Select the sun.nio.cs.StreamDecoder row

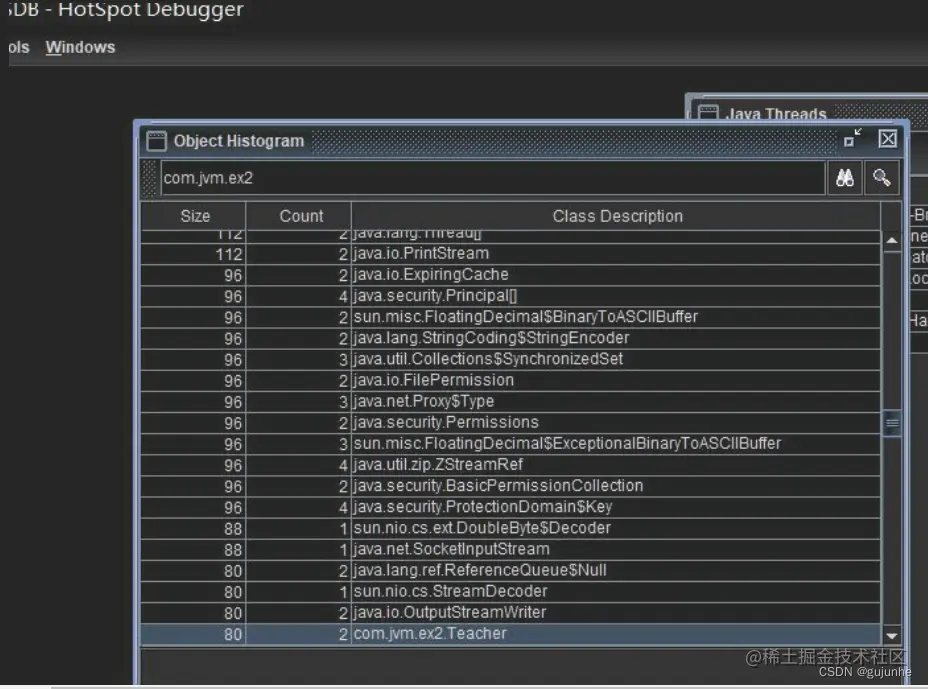[x=511, y=591]
